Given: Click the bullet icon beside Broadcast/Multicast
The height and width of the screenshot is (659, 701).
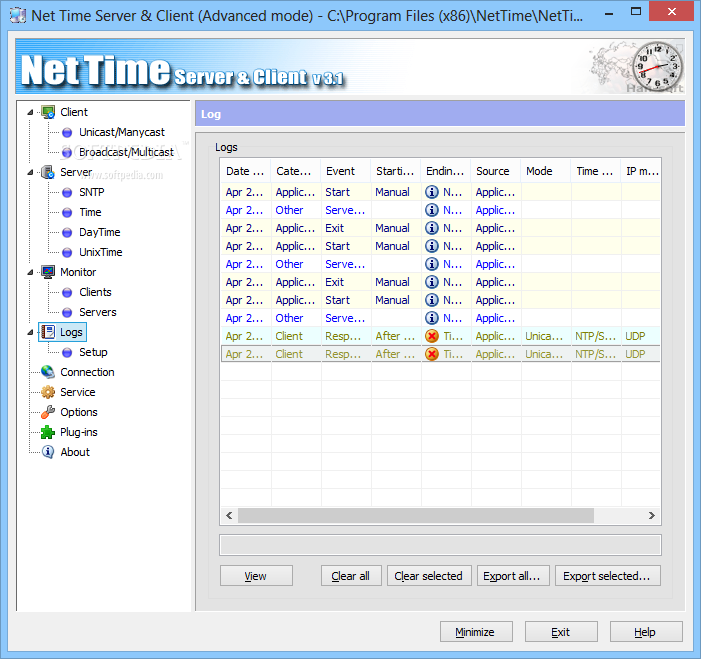Looking at the screenshot, I should click(67, 152).
